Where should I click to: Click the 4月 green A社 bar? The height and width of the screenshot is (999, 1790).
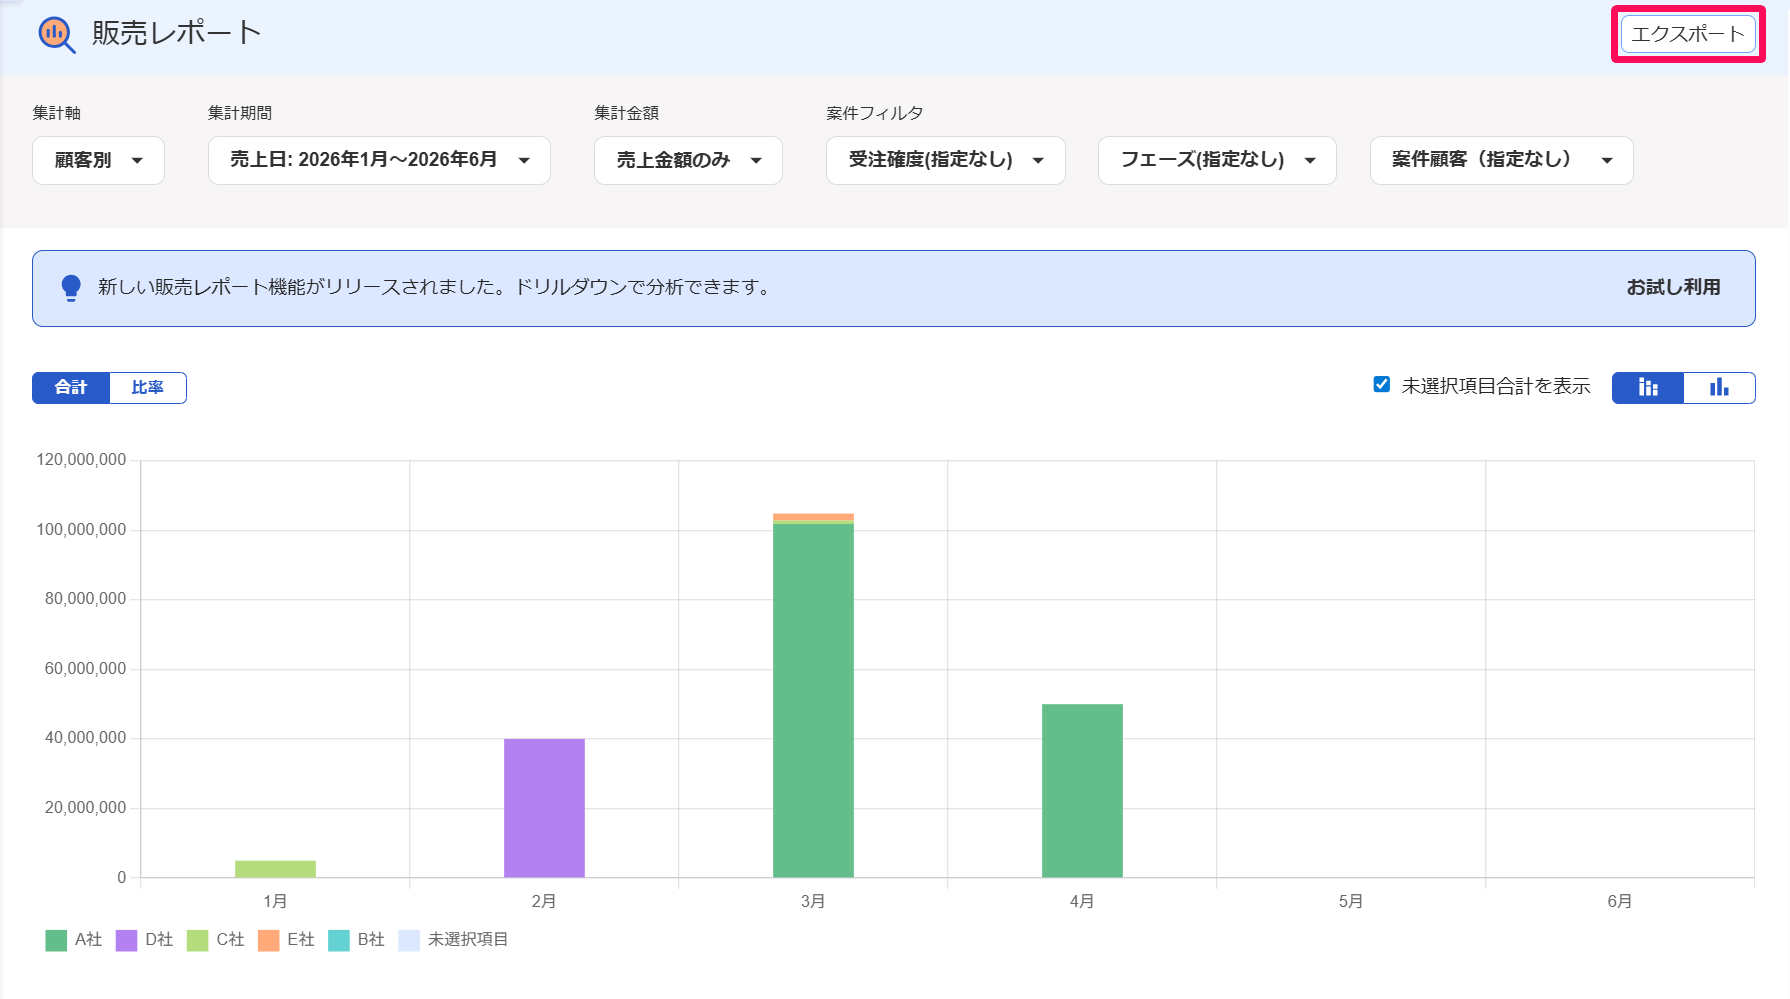pos(1082,791)
